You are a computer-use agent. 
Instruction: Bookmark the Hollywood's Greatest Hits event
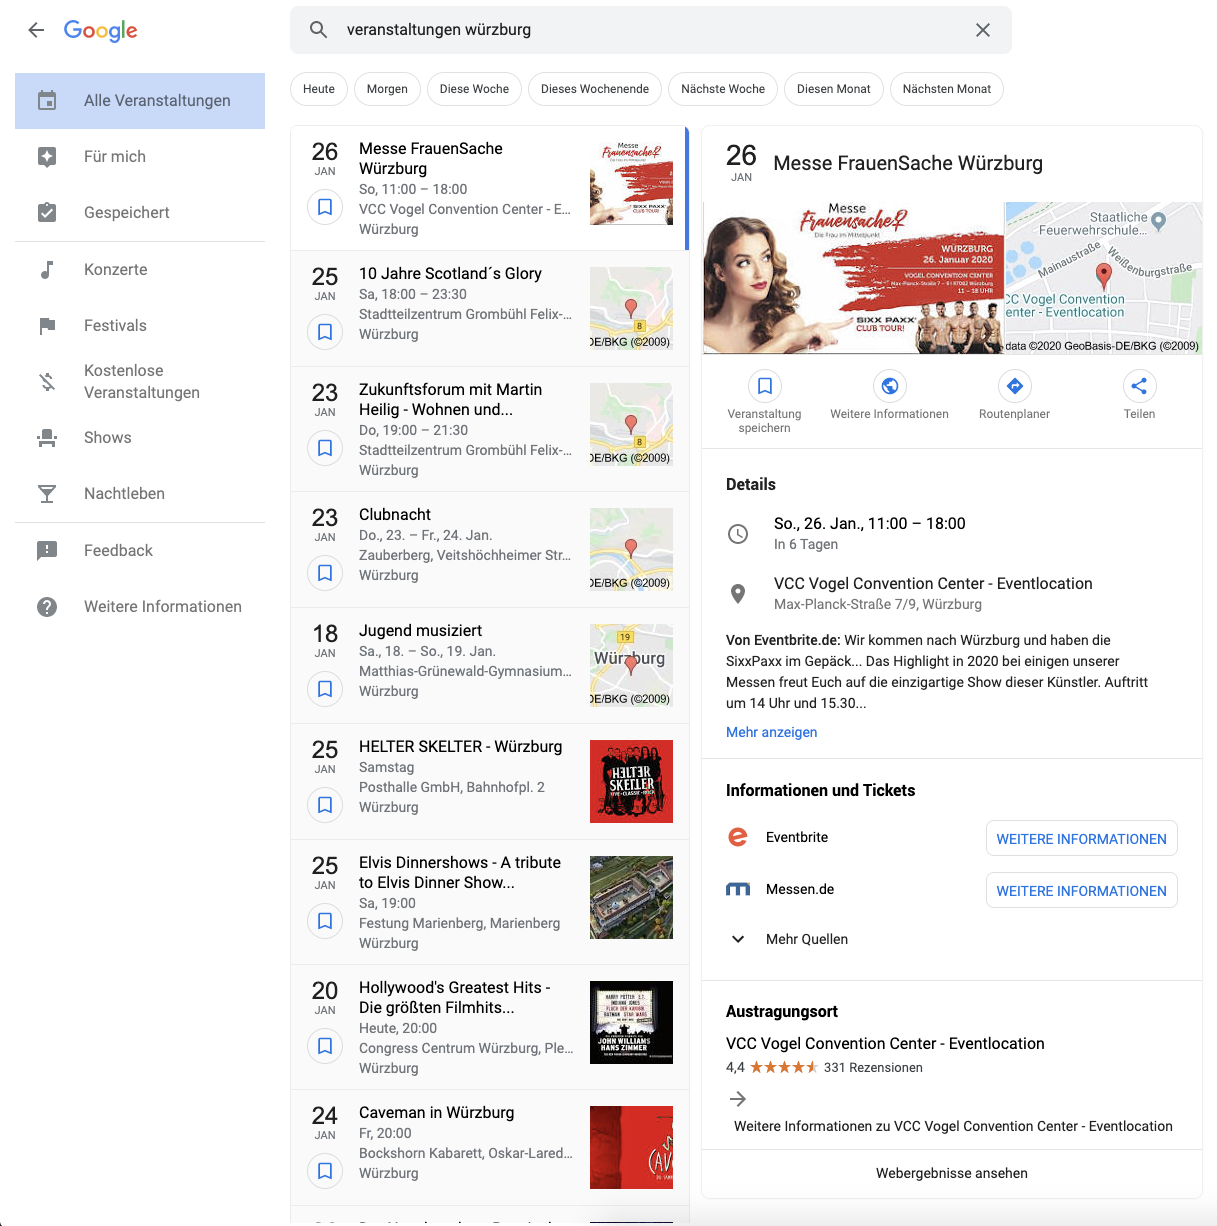[325, 1046]
